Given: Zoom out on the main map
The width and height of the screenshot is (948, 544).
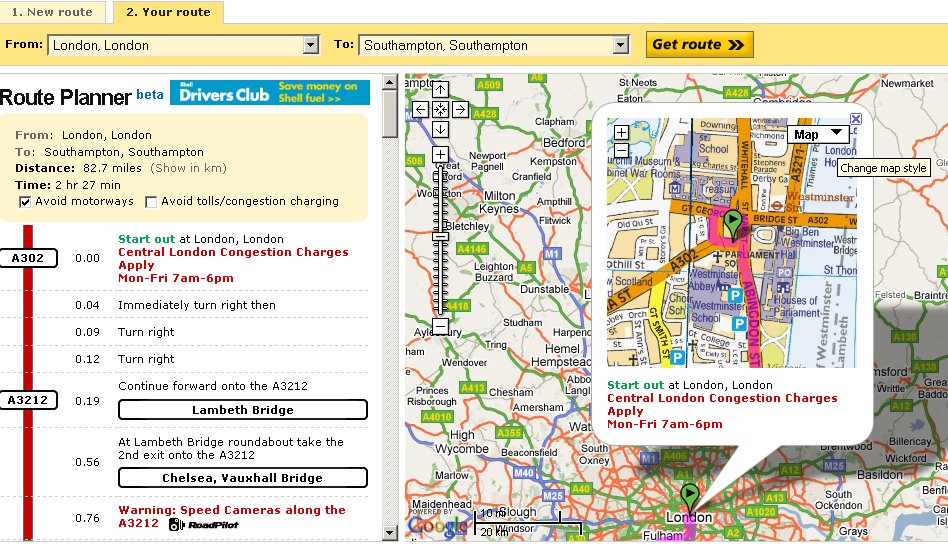Looking at the screenshot, I should 440,327.
